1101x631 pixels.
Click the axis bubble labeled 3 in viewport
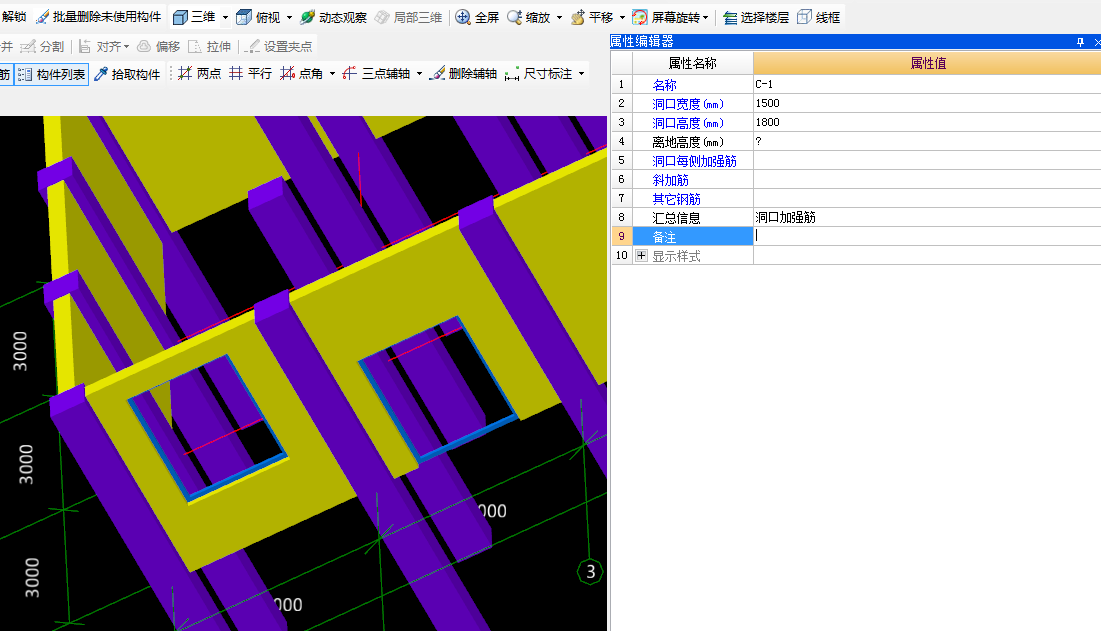click(591, 572)
